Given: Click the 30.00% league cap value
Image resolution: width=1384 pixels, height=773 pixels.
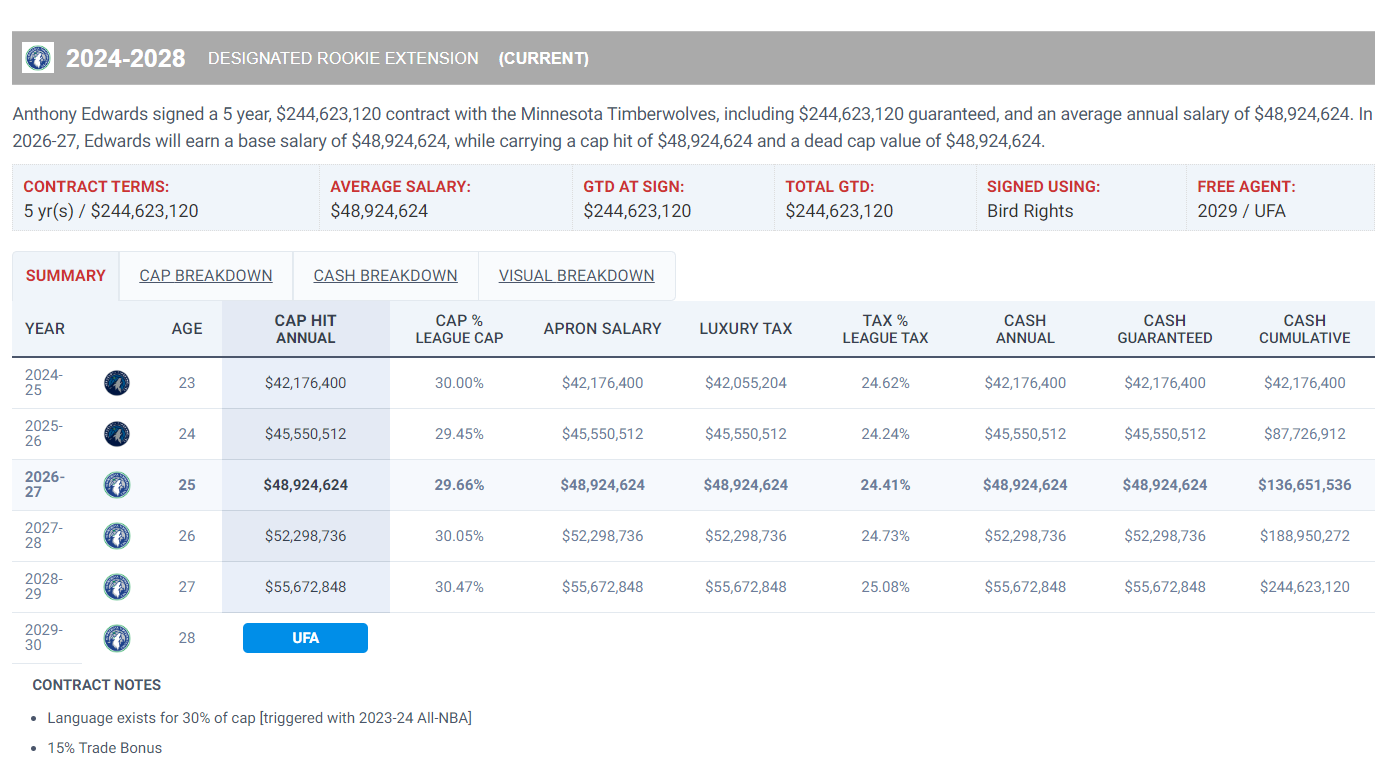Looking at the screenshot, I should (x=459, y=383).
